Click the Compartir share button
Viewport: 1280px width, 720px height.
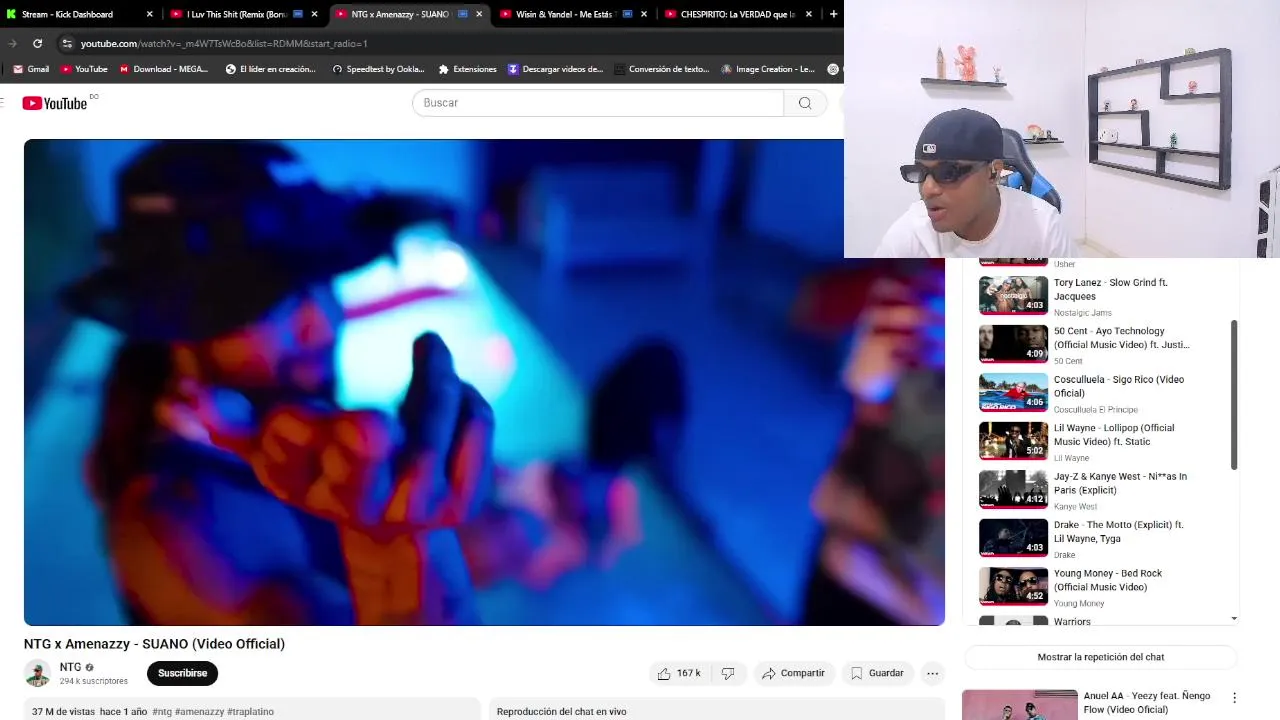coord(793,673)
